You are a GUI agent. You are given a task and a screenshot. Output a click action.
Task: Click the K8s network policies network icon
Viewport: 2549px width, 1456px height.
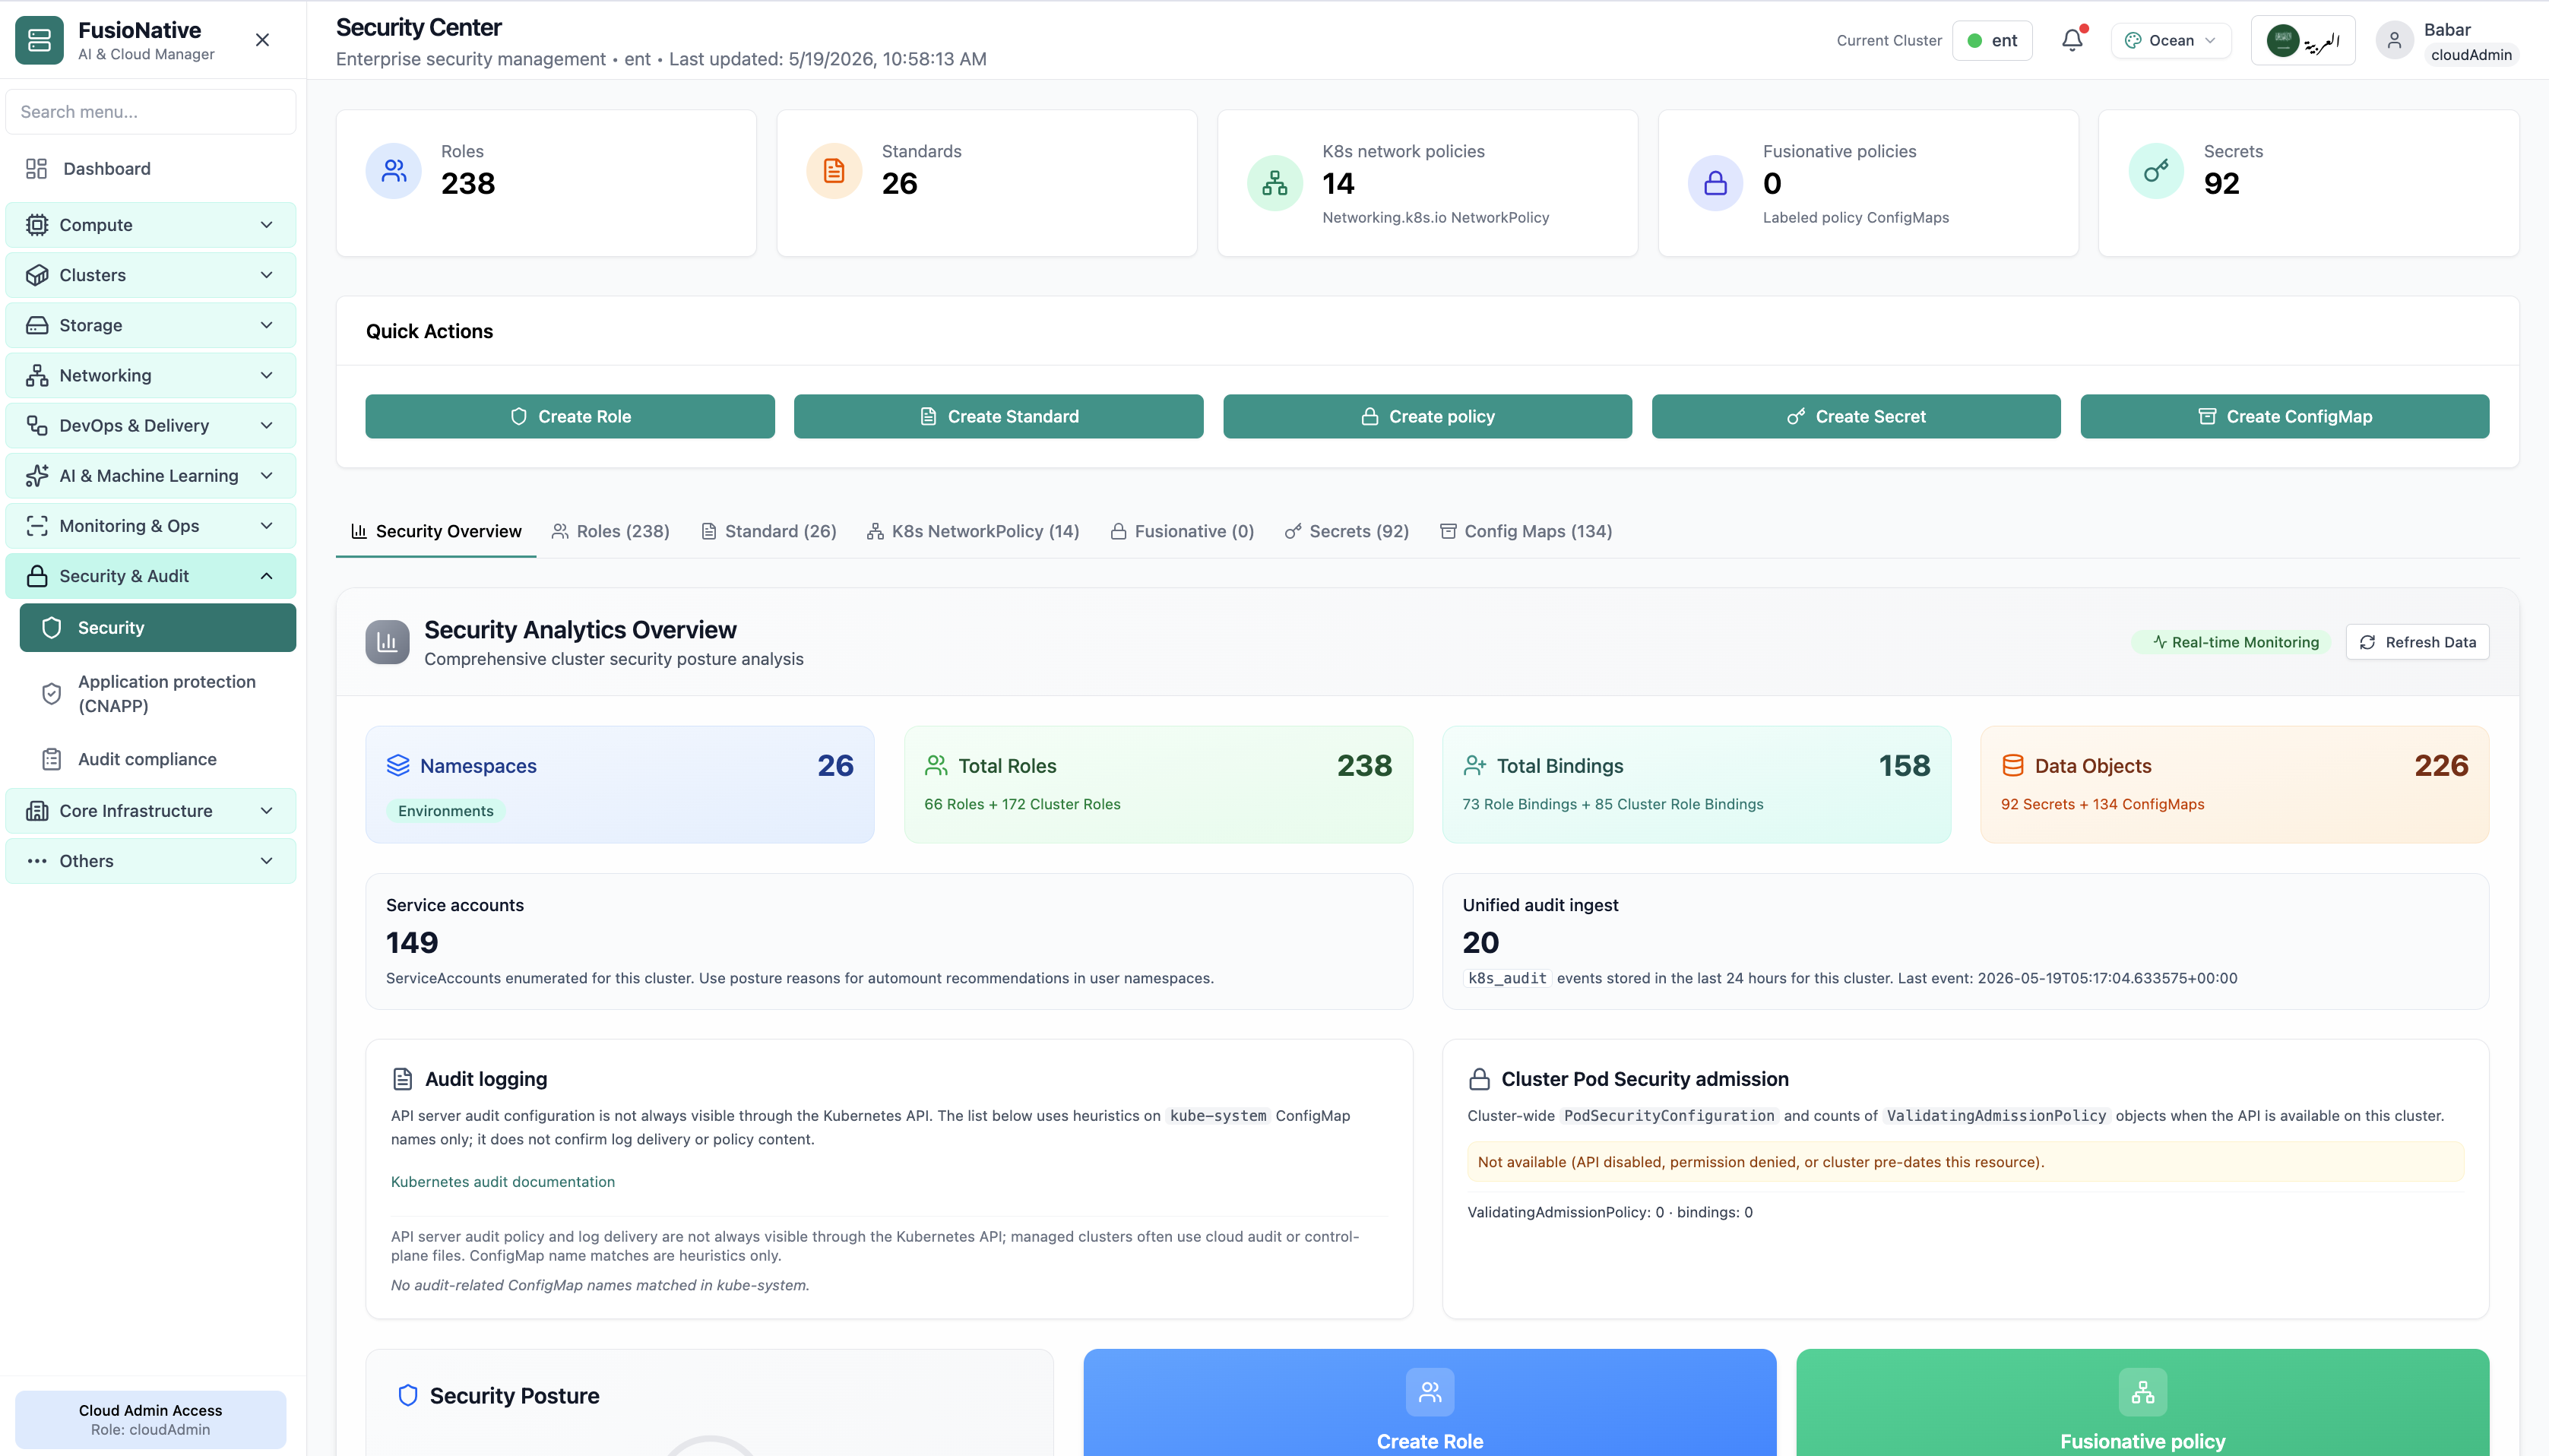pos(1274,183)
